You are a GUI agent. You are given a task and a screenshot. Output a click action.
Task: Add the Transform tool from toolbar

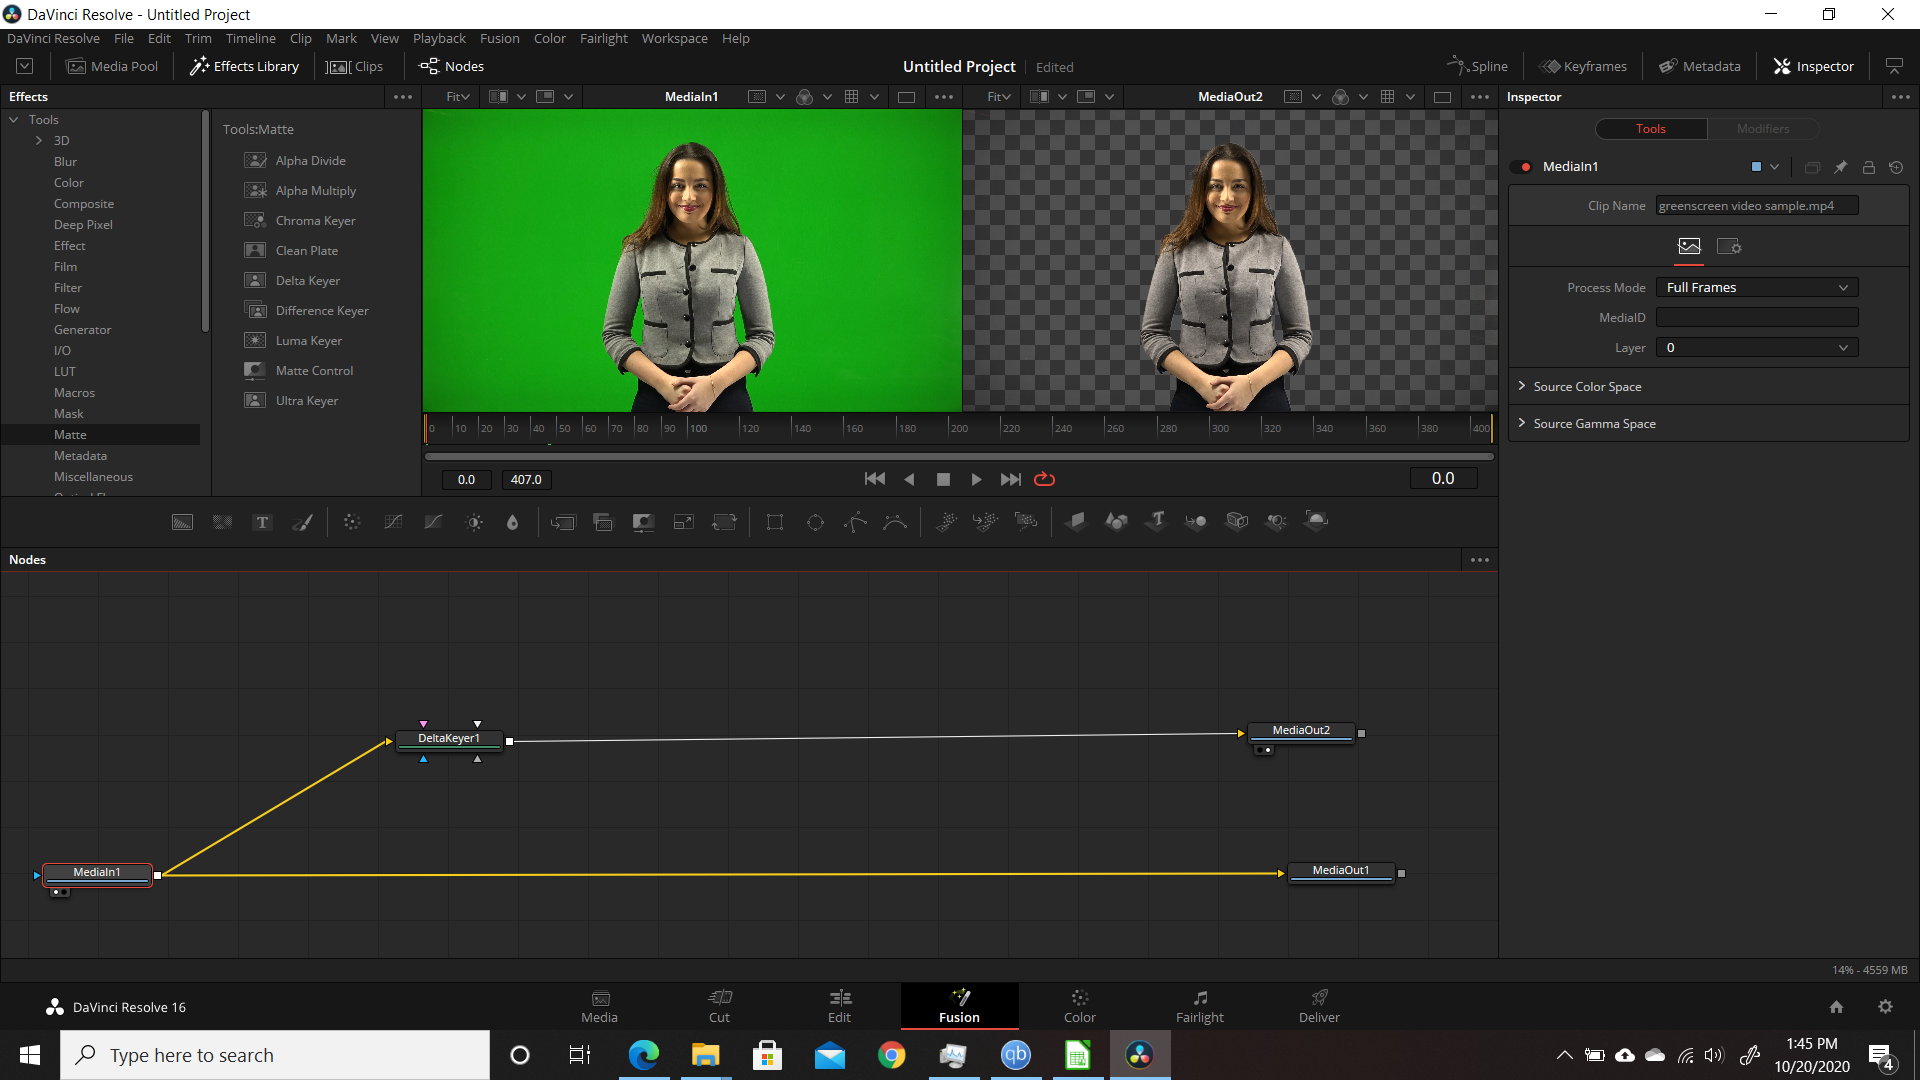click(724, 522)
